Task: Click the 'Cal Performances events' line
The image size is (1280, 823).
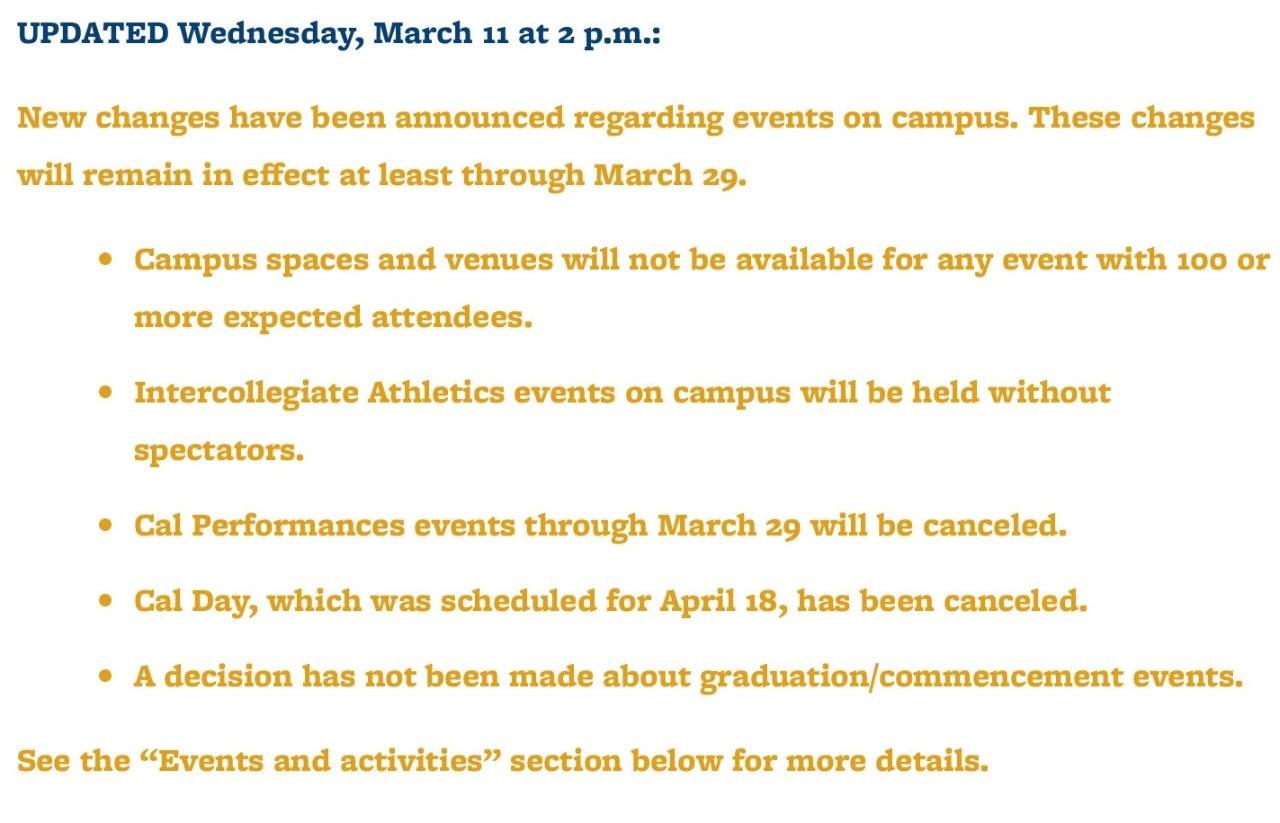Action: pyautogui.click(x=600, y=525)
